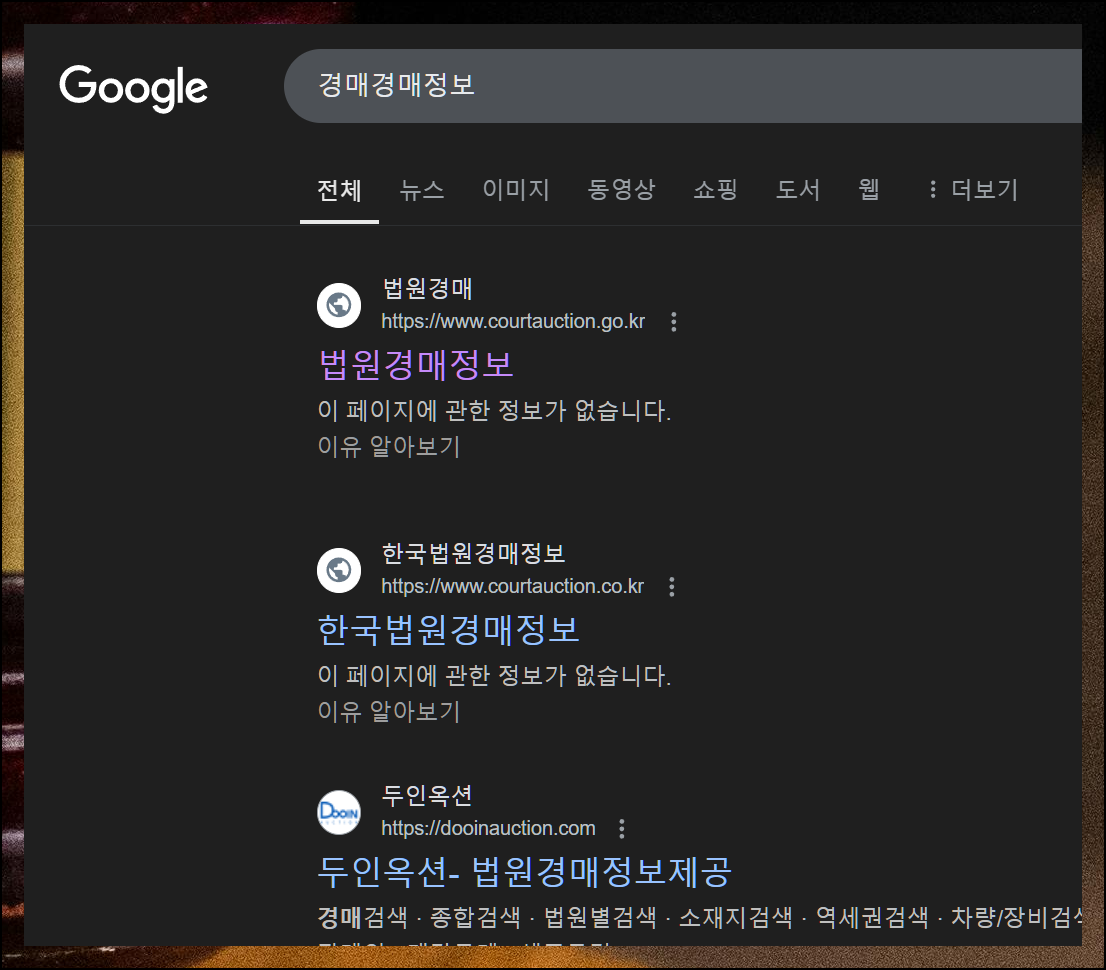
Task: Open the 쇼핑 tab
Action: pos(715,190)
